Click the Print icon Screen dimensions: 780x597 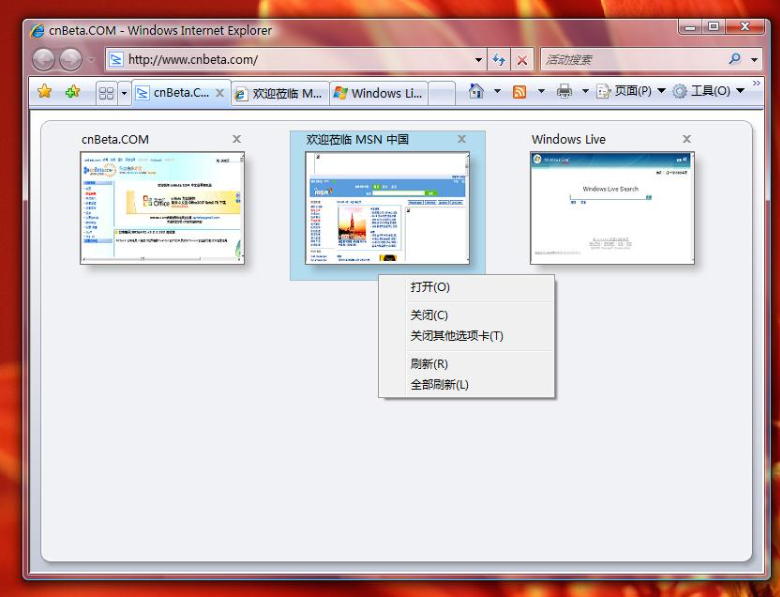tap(564, 92)
